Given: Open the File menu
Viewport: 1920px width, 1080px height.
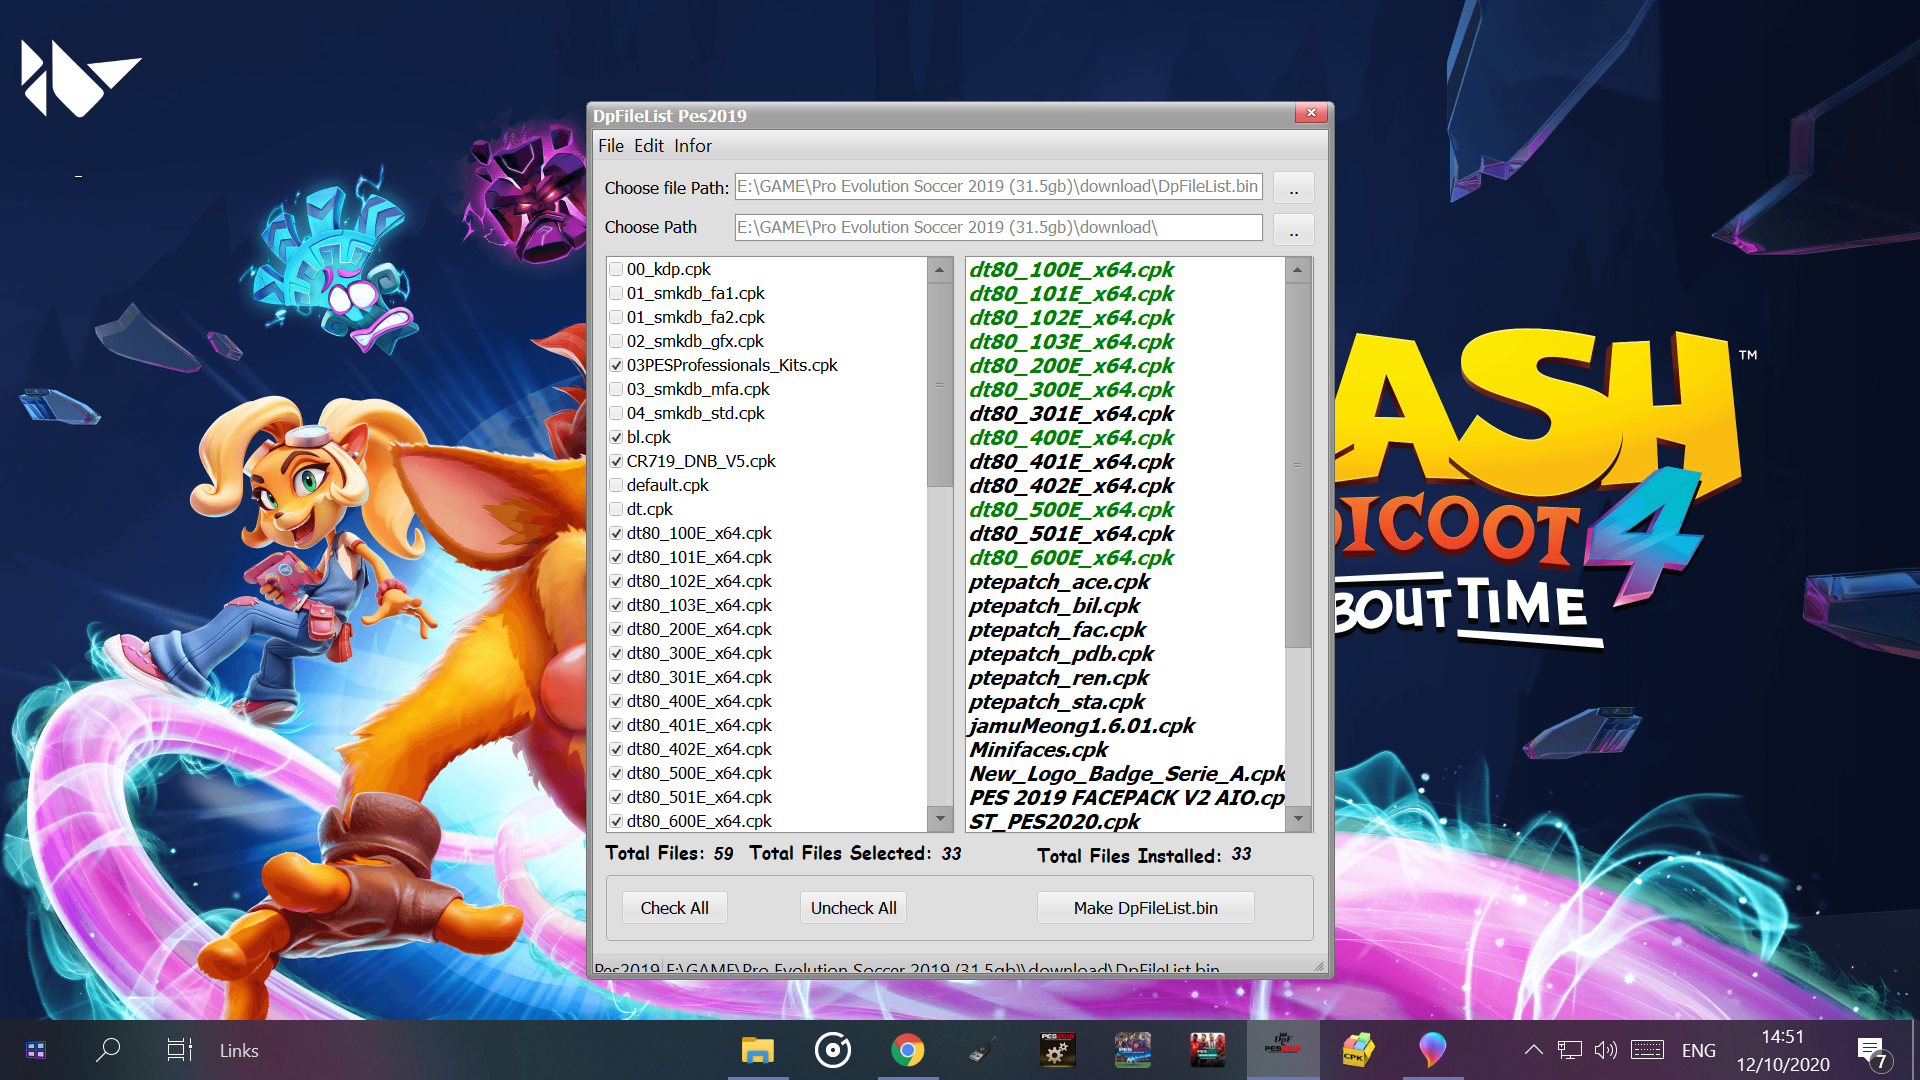Looking at the screenshot, I should tap(610, 146).
